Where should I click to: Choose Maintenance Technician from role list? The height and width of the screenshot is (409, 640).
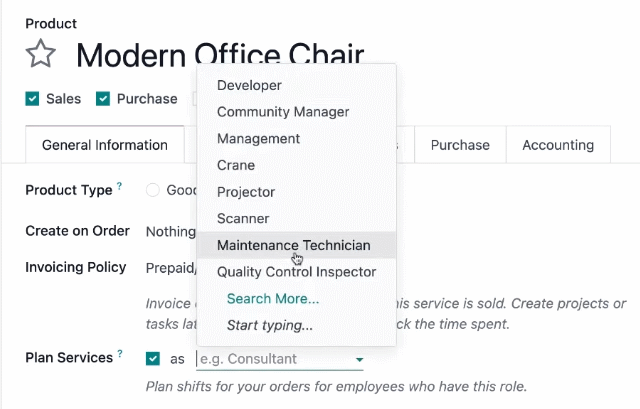pyautogui.click(x=296, y=245)
